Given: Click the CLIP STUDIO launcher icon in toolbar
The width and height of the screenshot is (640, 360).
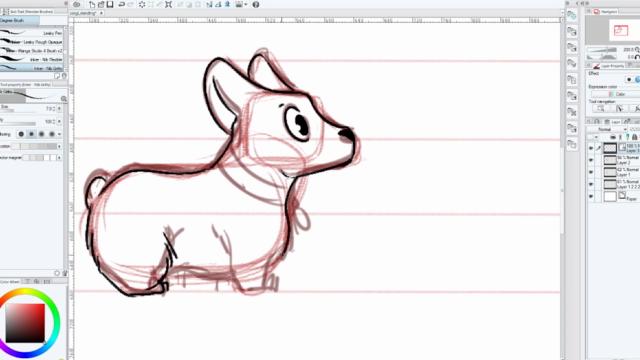Looking at the screenshot, I should tap(76, 4).
